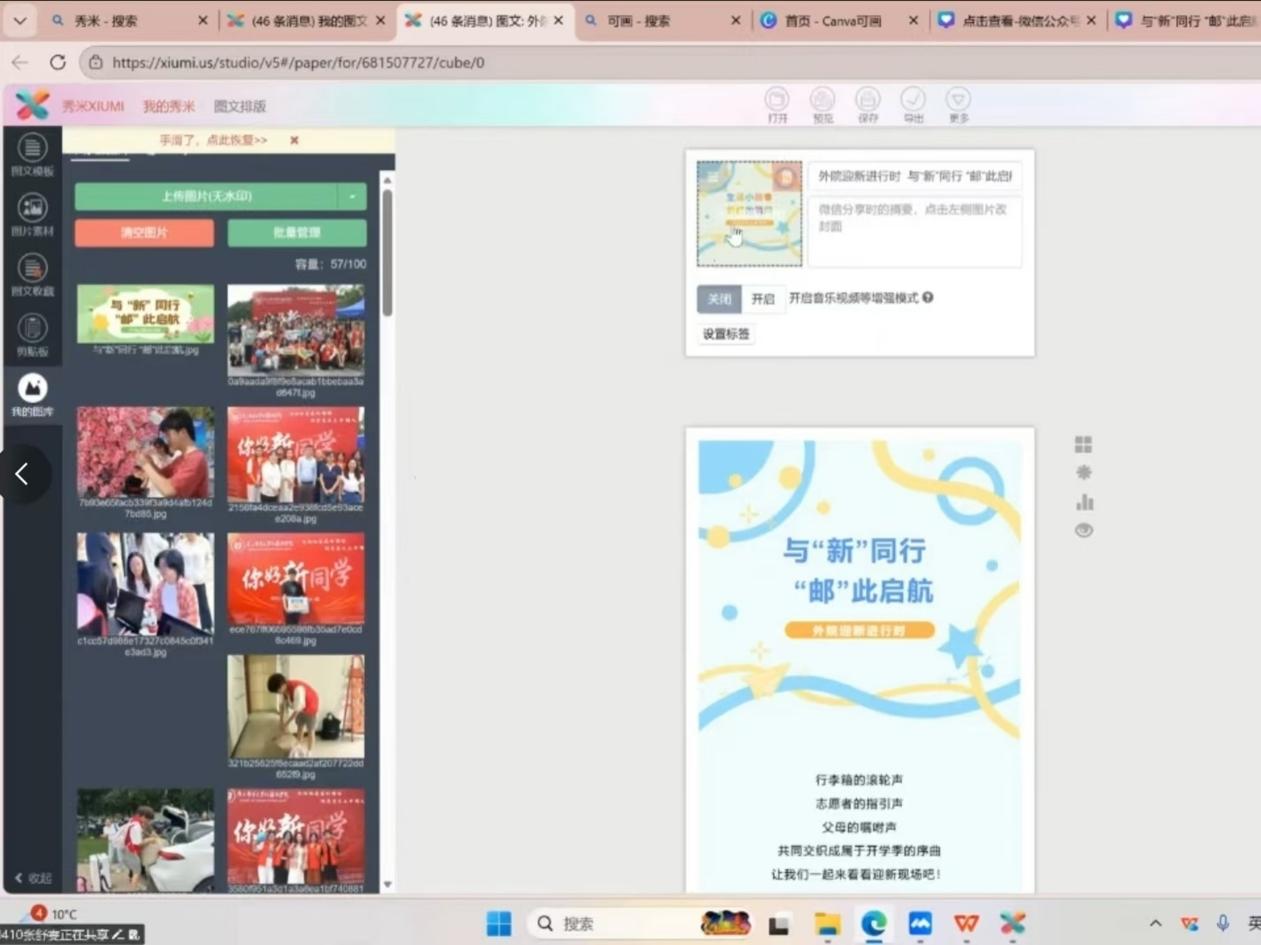
Task: Click the red 清空图片 button
Action: pyautogui.click(x=144, y=233)
